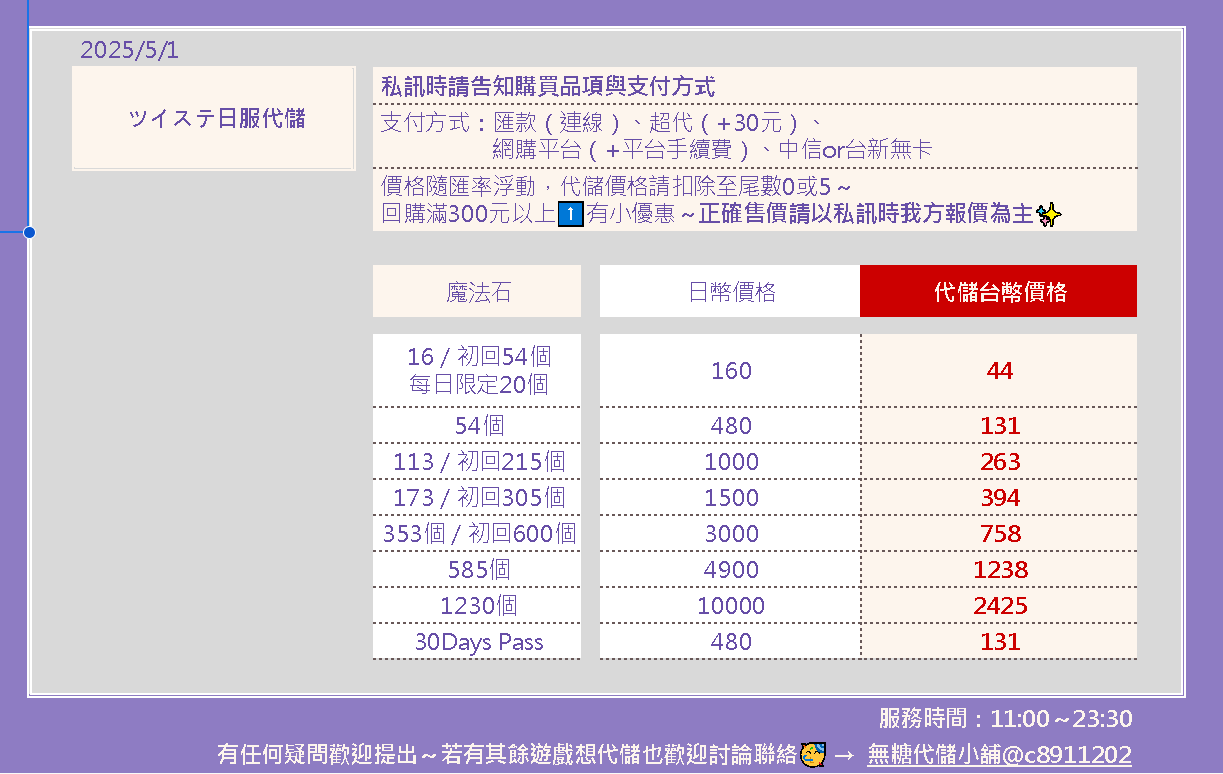Image resolution: width=1223 pixels, height=774 pixels.
Task: Select the ツイステ日服代儲 title box
Action: click(x=214, y=119)
